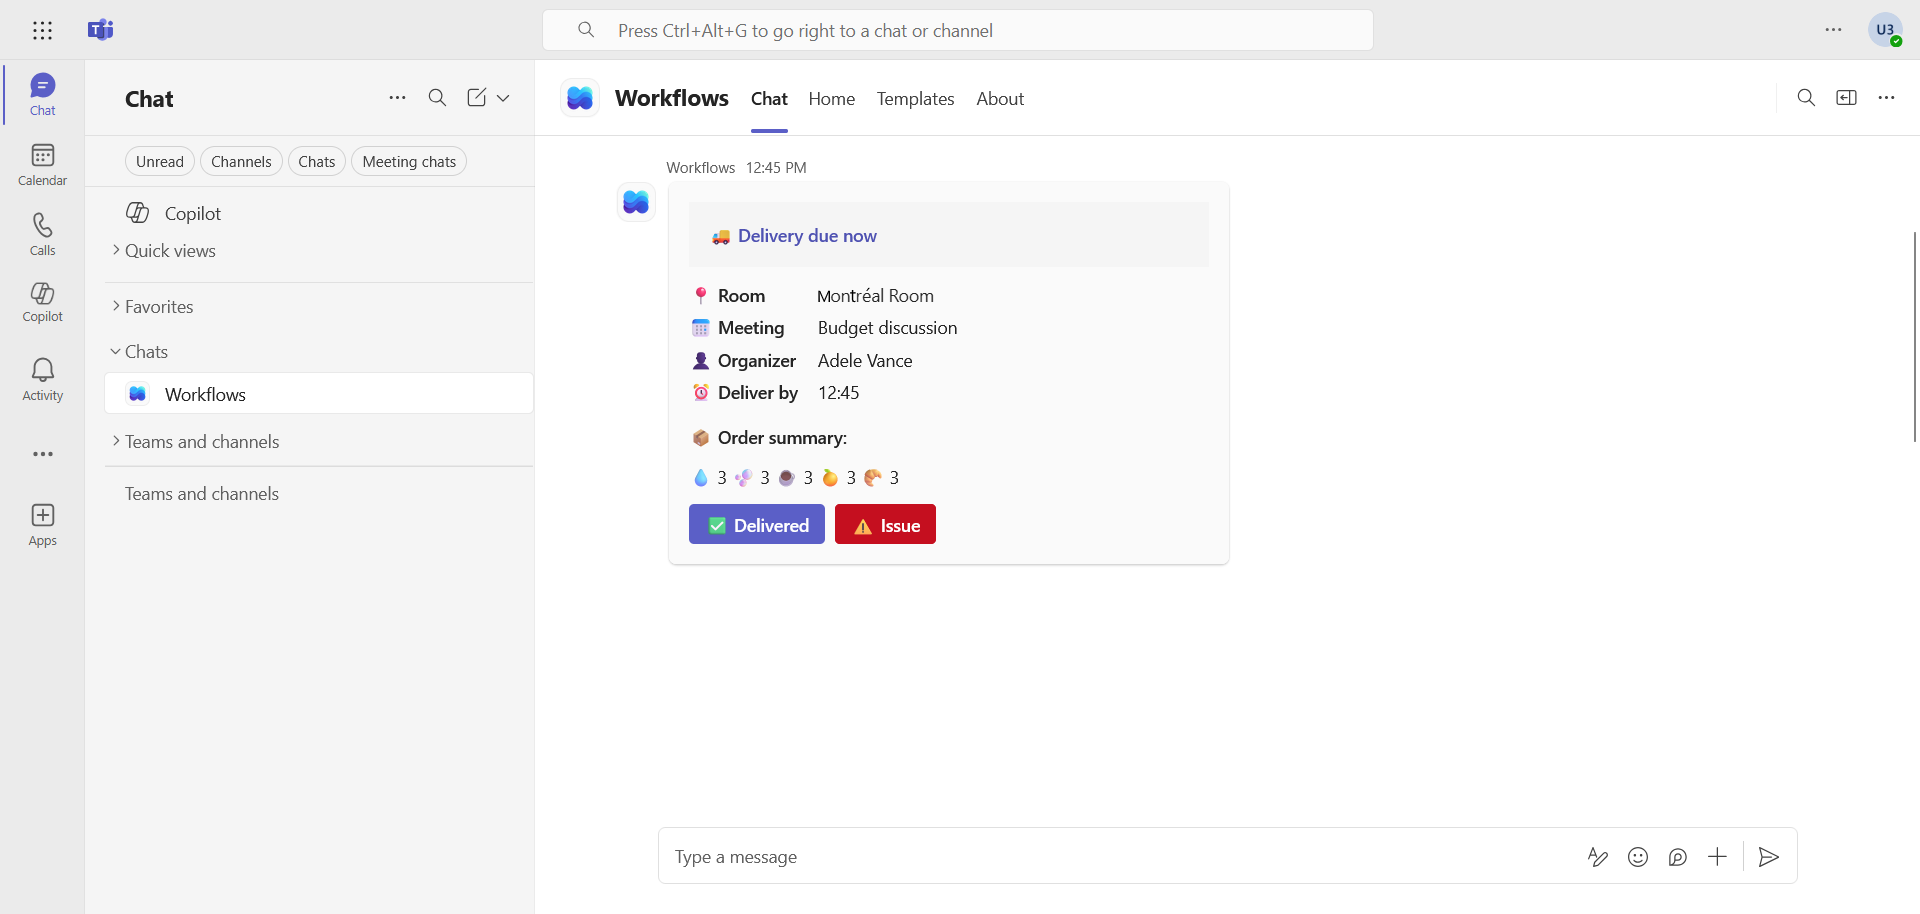1920x914 pixels.
Task: Open the new chat options dropdown arrow
Action: pyautogui.click(x=503, y=98)
